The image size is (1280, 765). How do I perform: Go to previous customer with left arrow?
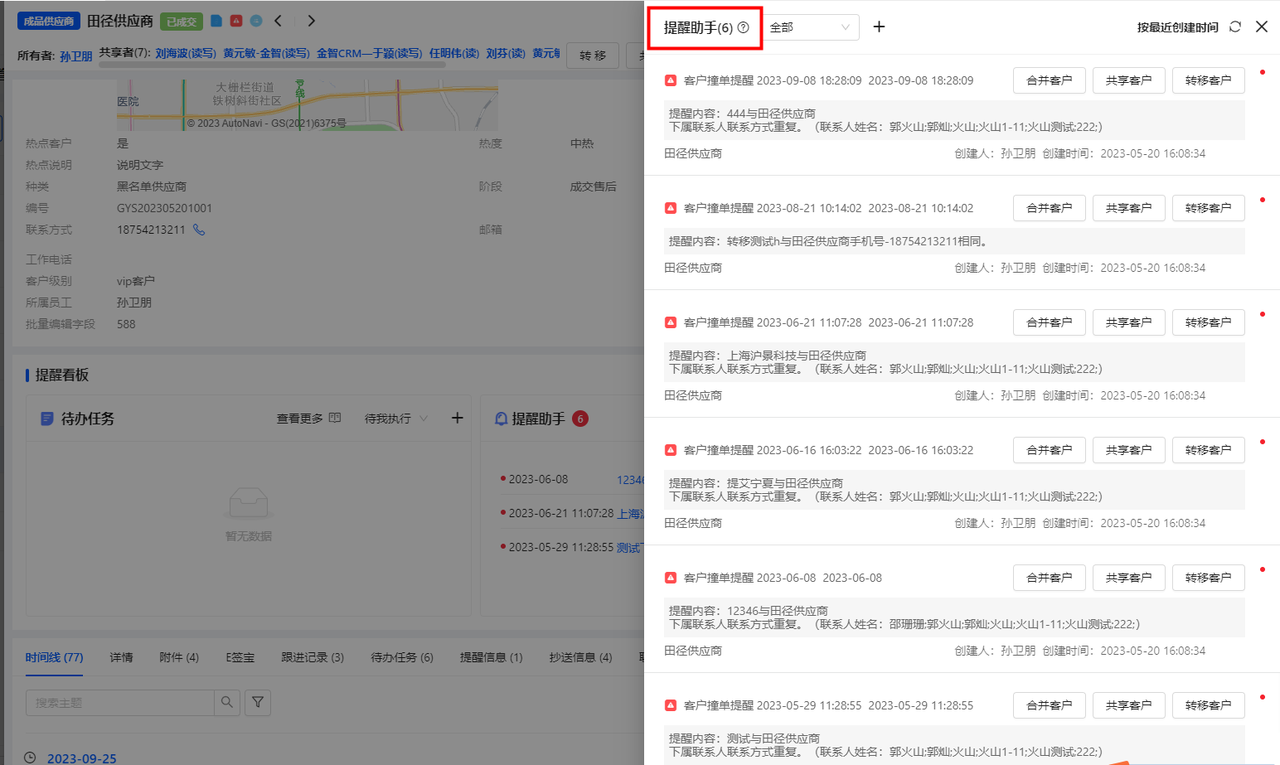pyautogui.click(x=279, y=21)
